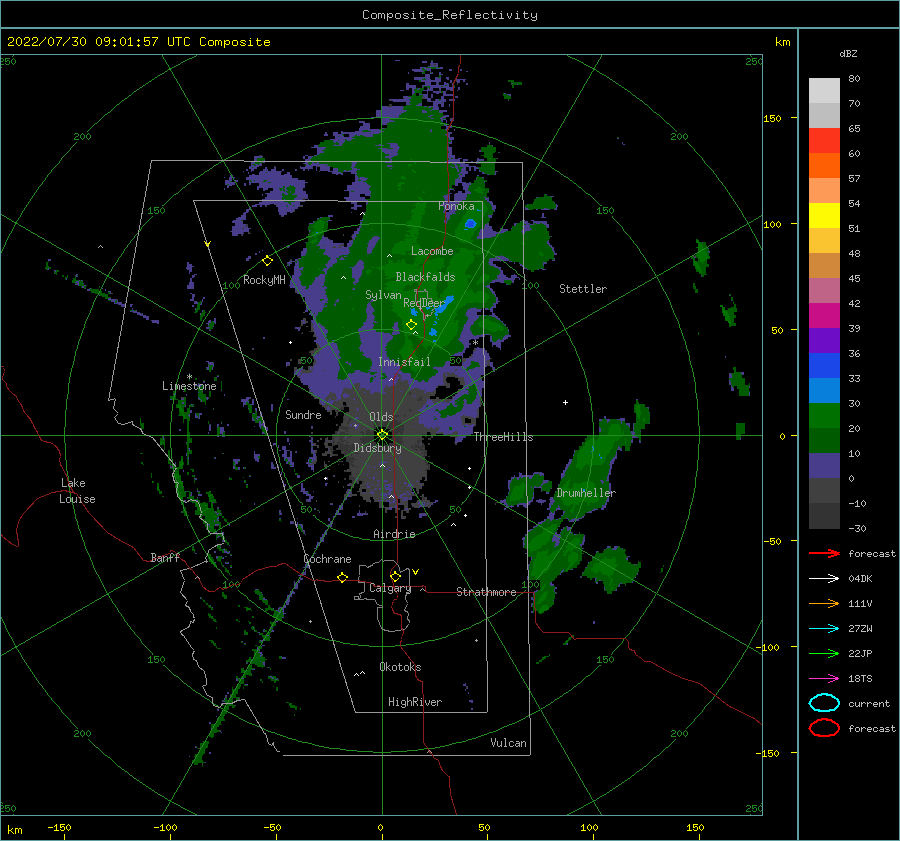Pick the purple swatch below 39 dBZ
This screenshot has width=900, height=841.
click(x=824, y=341)
